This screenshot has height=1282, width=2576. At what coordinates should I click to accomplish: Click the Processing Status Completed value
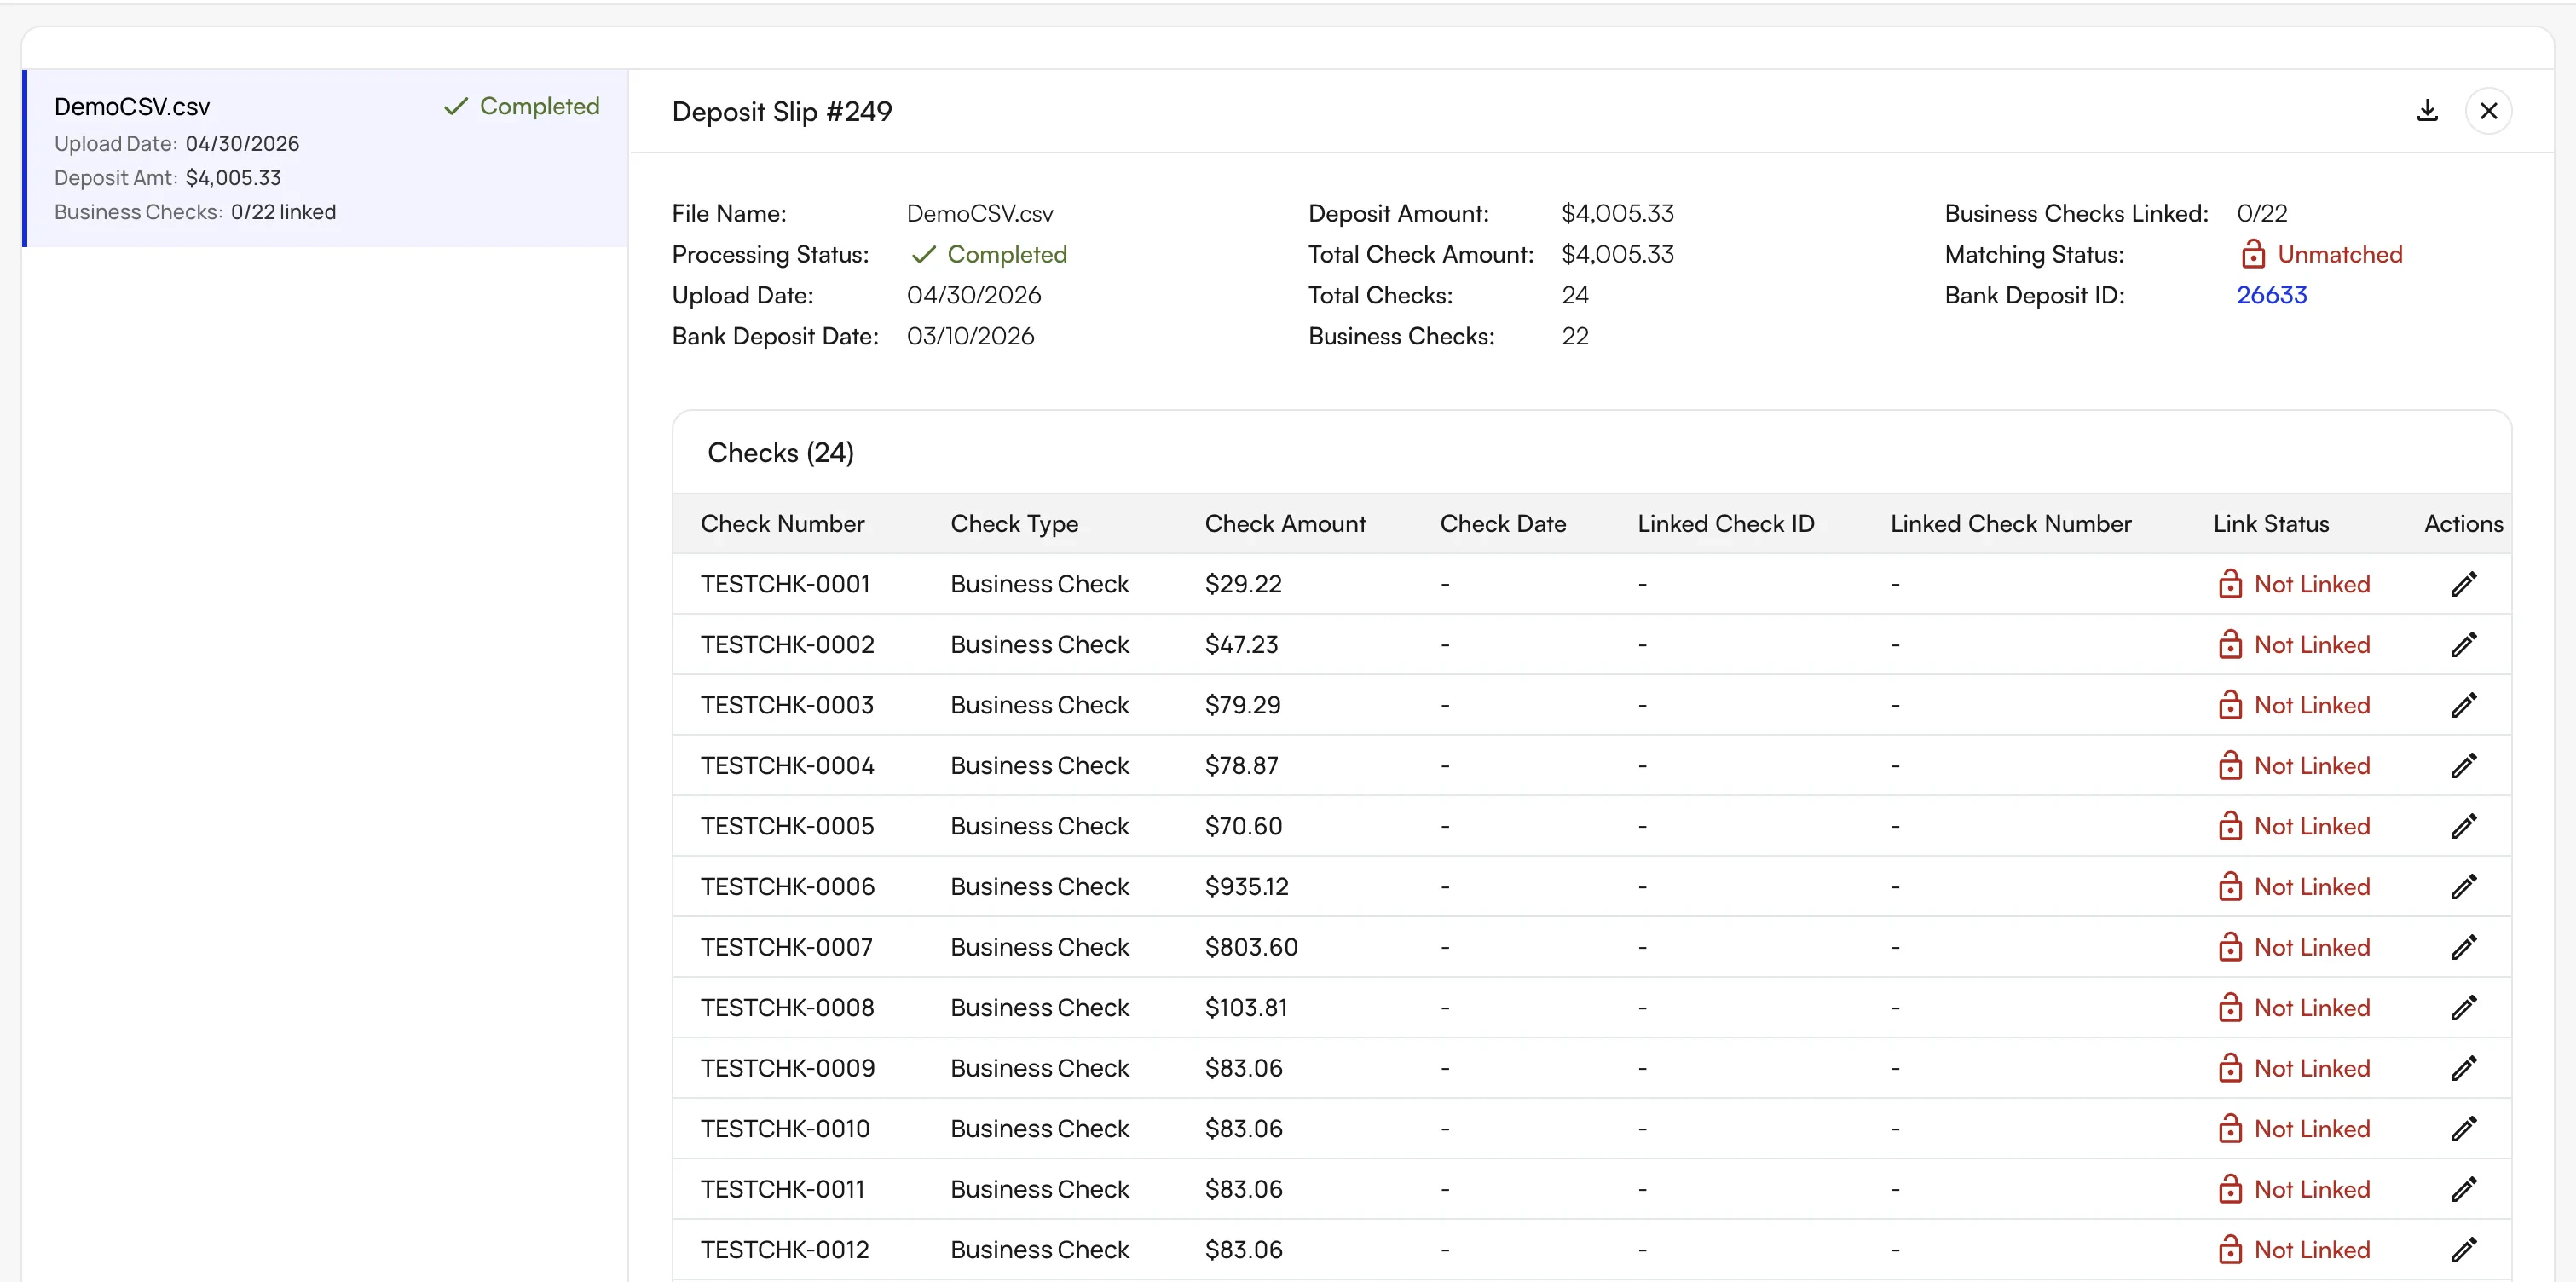point(988,254)
